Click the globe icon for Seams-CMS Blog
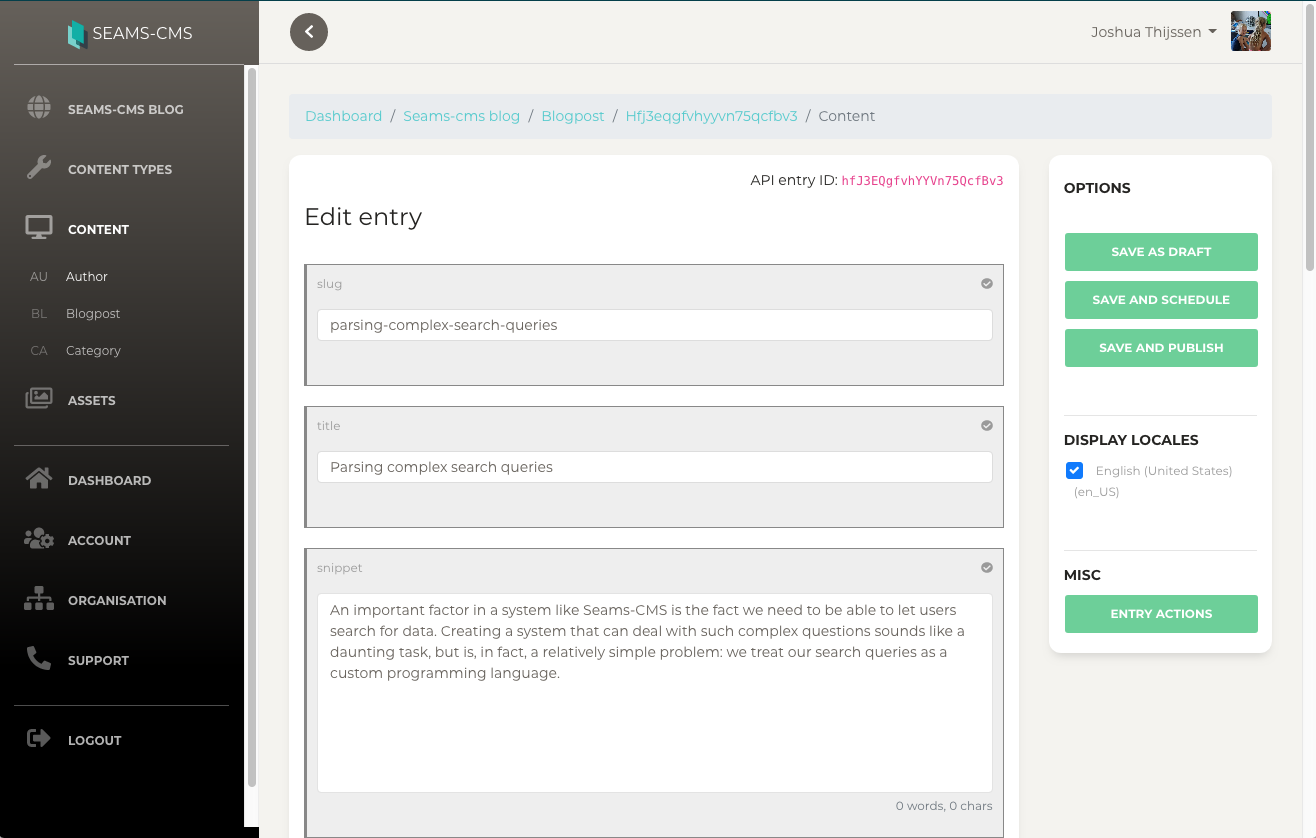 point(39,108)
